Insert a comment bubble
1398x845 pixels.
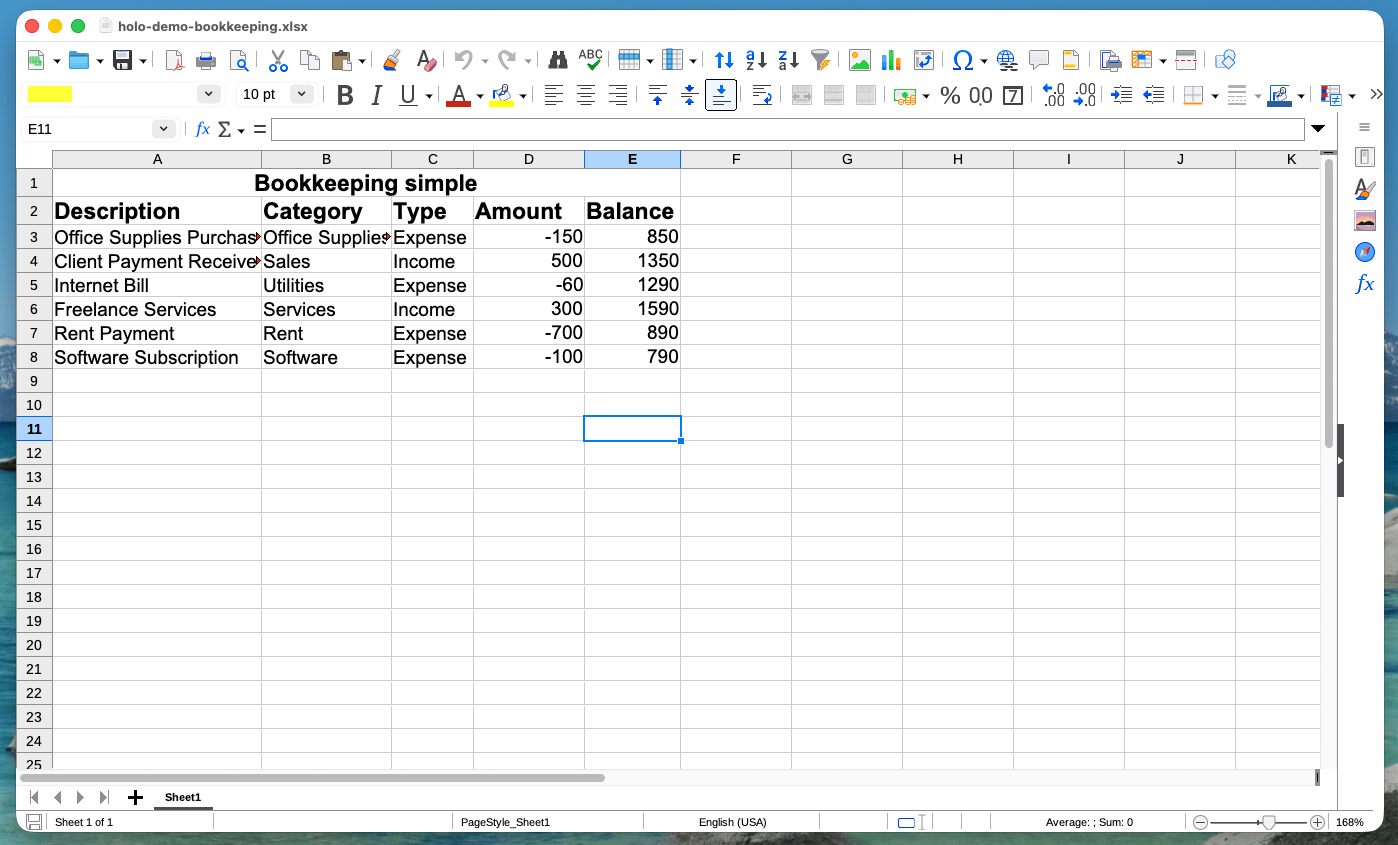pyautogui.click(x=1039, y=61)
